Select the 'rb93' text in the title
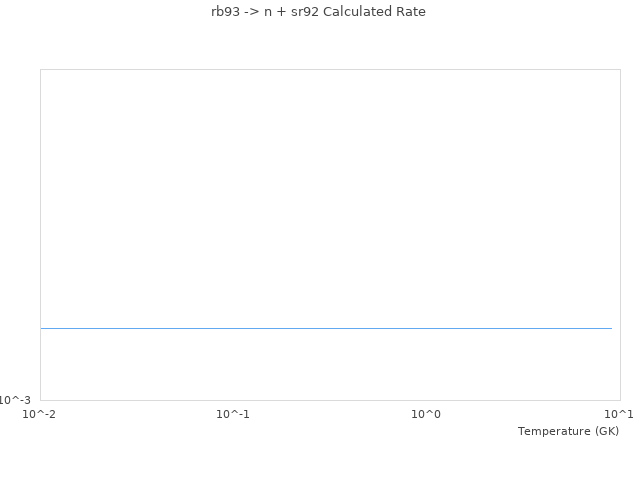Screen dimensions: 640x480 pyautogui.click(x=226, y=12)
